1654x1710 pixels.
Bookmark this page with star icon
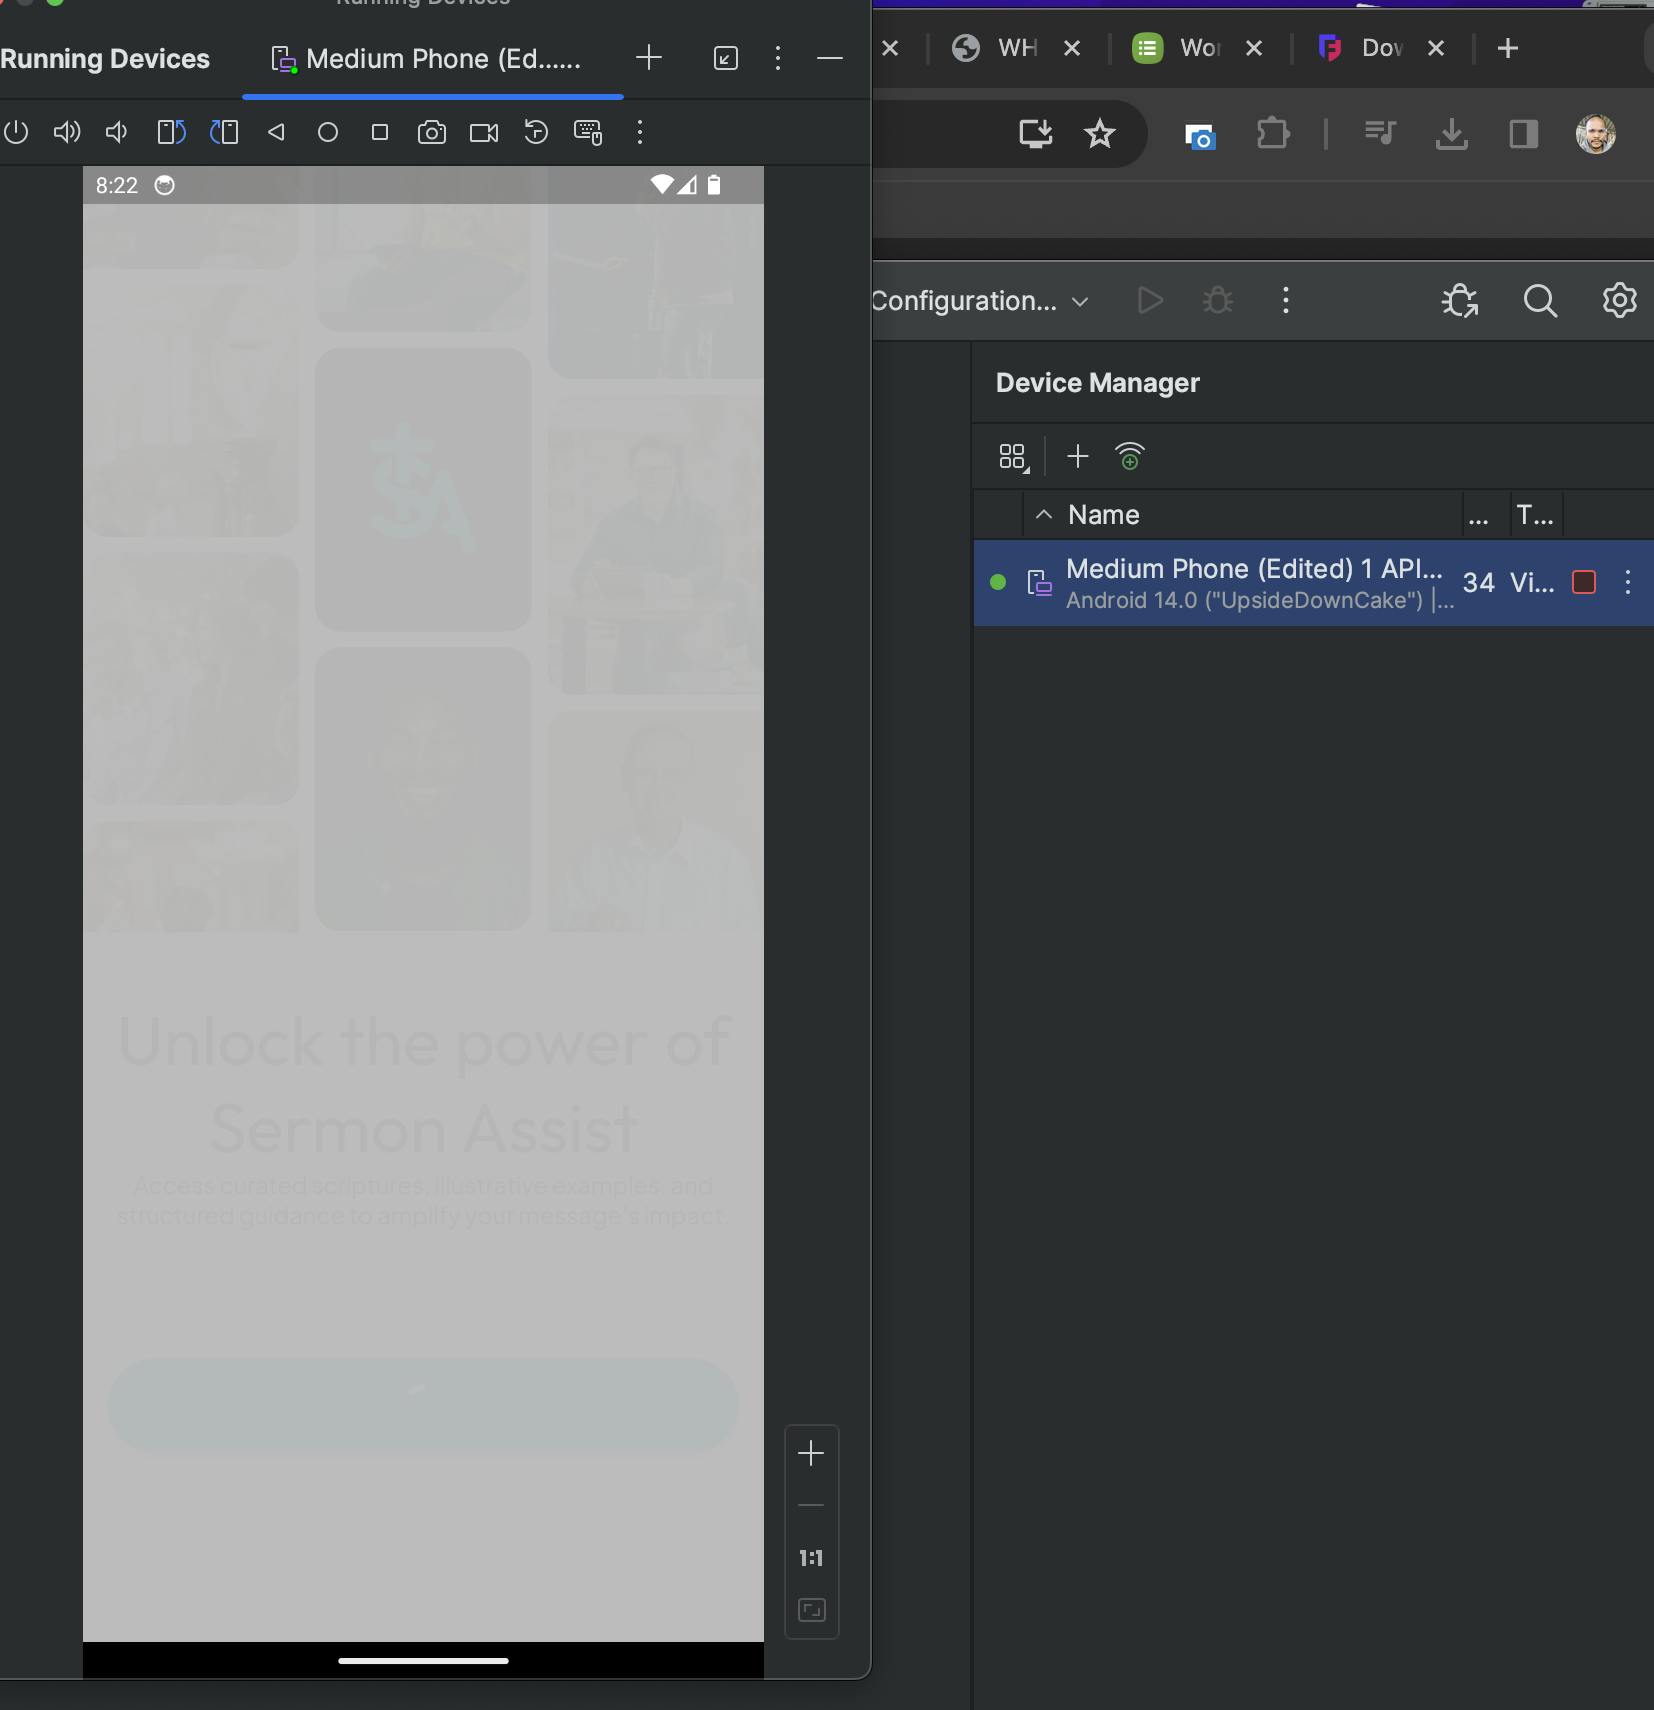pyautogui.click(x=1100, y=133)
